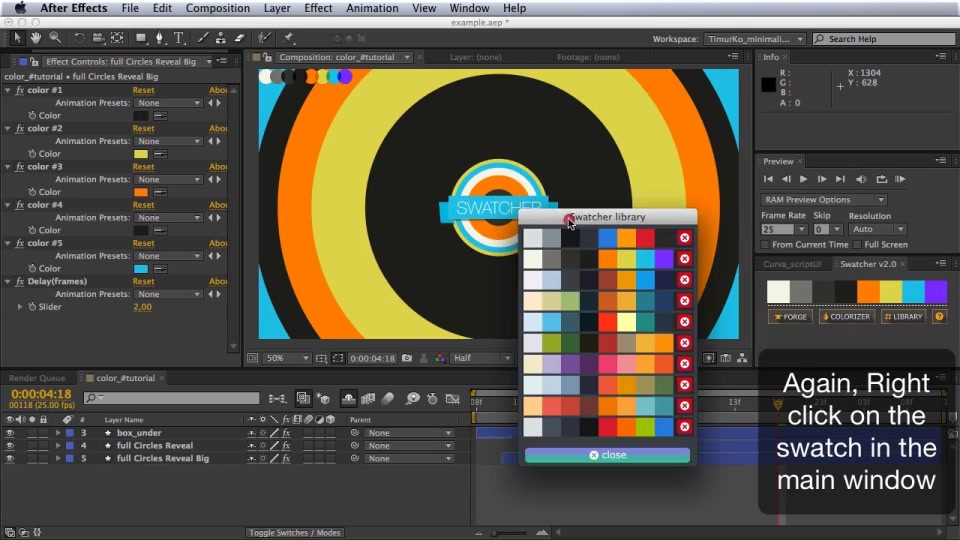Select the Rectangle shape tool

tap(141, 38)
